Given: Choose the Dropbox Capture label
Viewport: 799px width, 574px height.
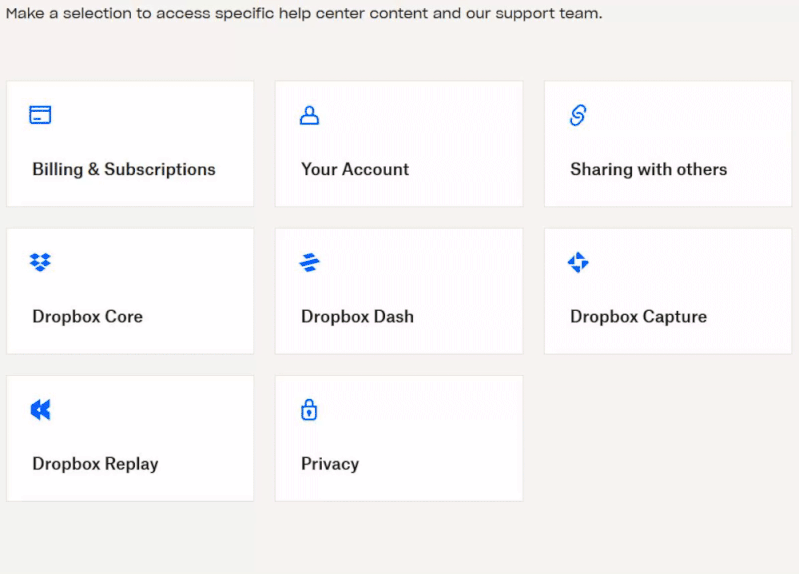Looking at the screenshot, I should tap(638, 317).
